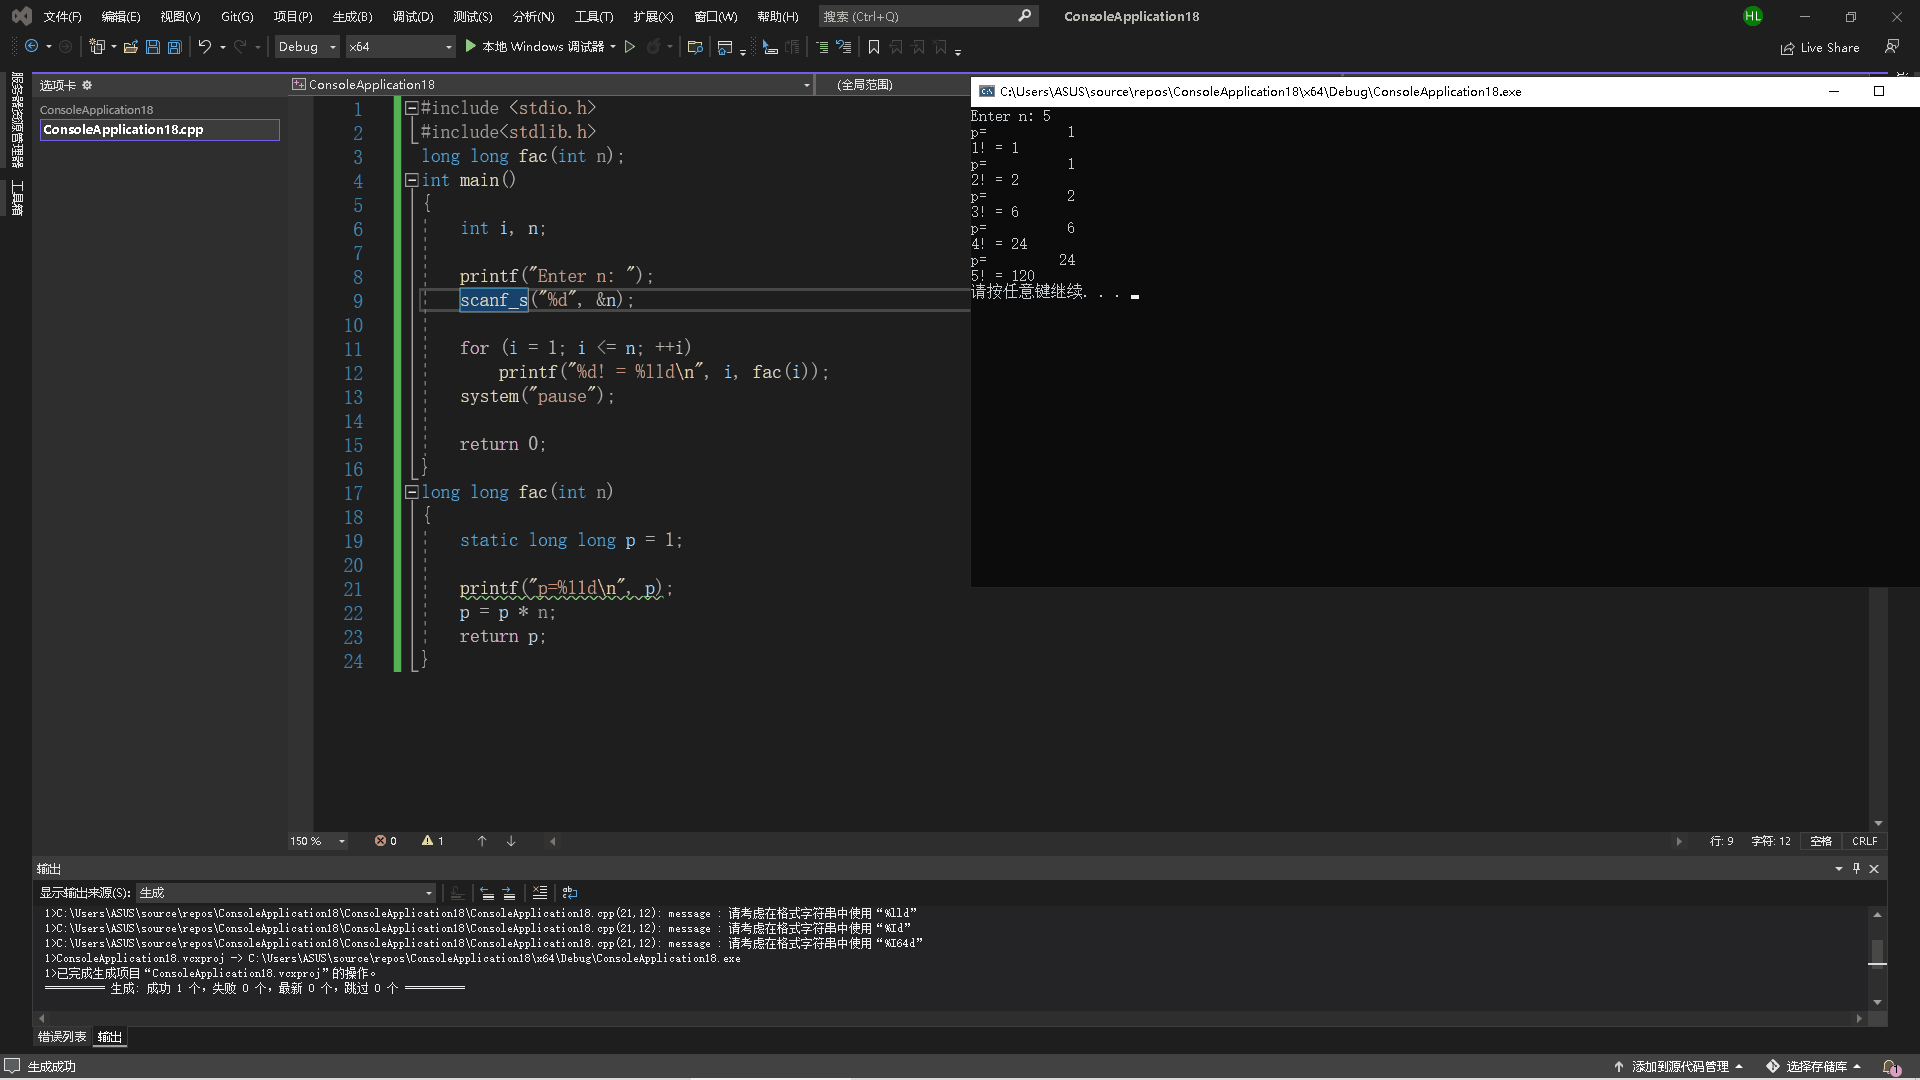The image size is (1920, 1080).
Task: Toggle bookmark on current line icon
Action: 874,47
